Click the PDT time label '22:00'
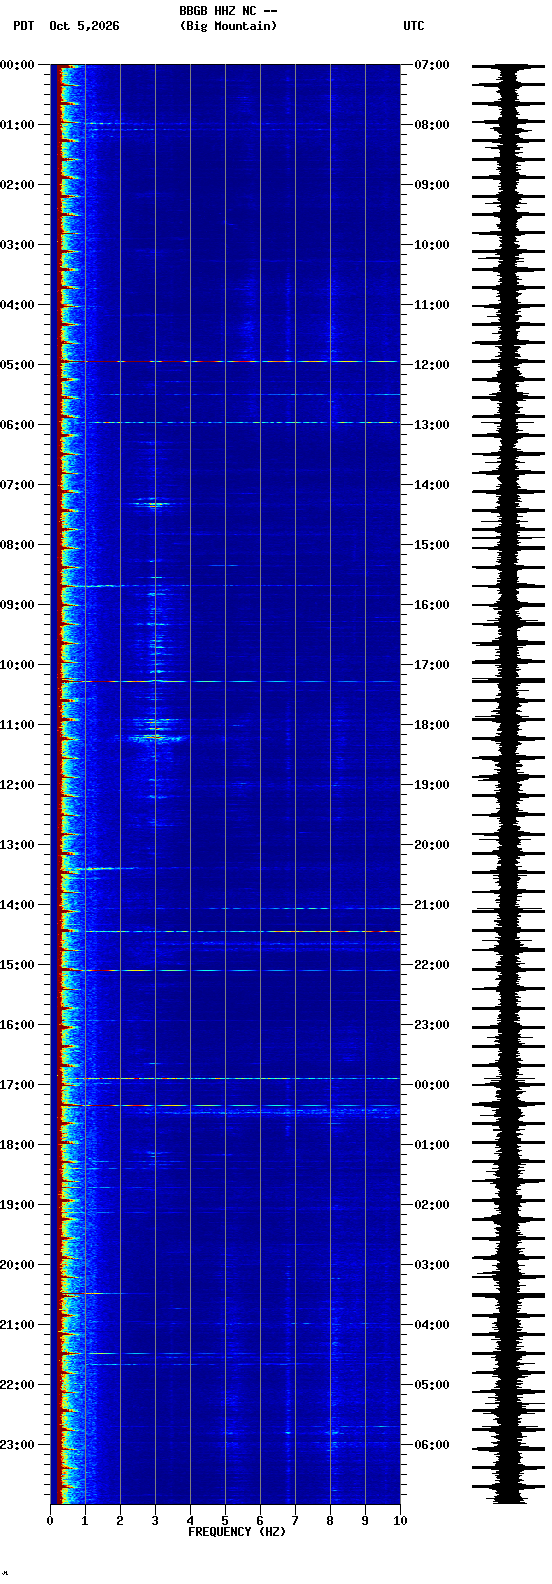The image size is (552, 1584). click(17, 1385)
